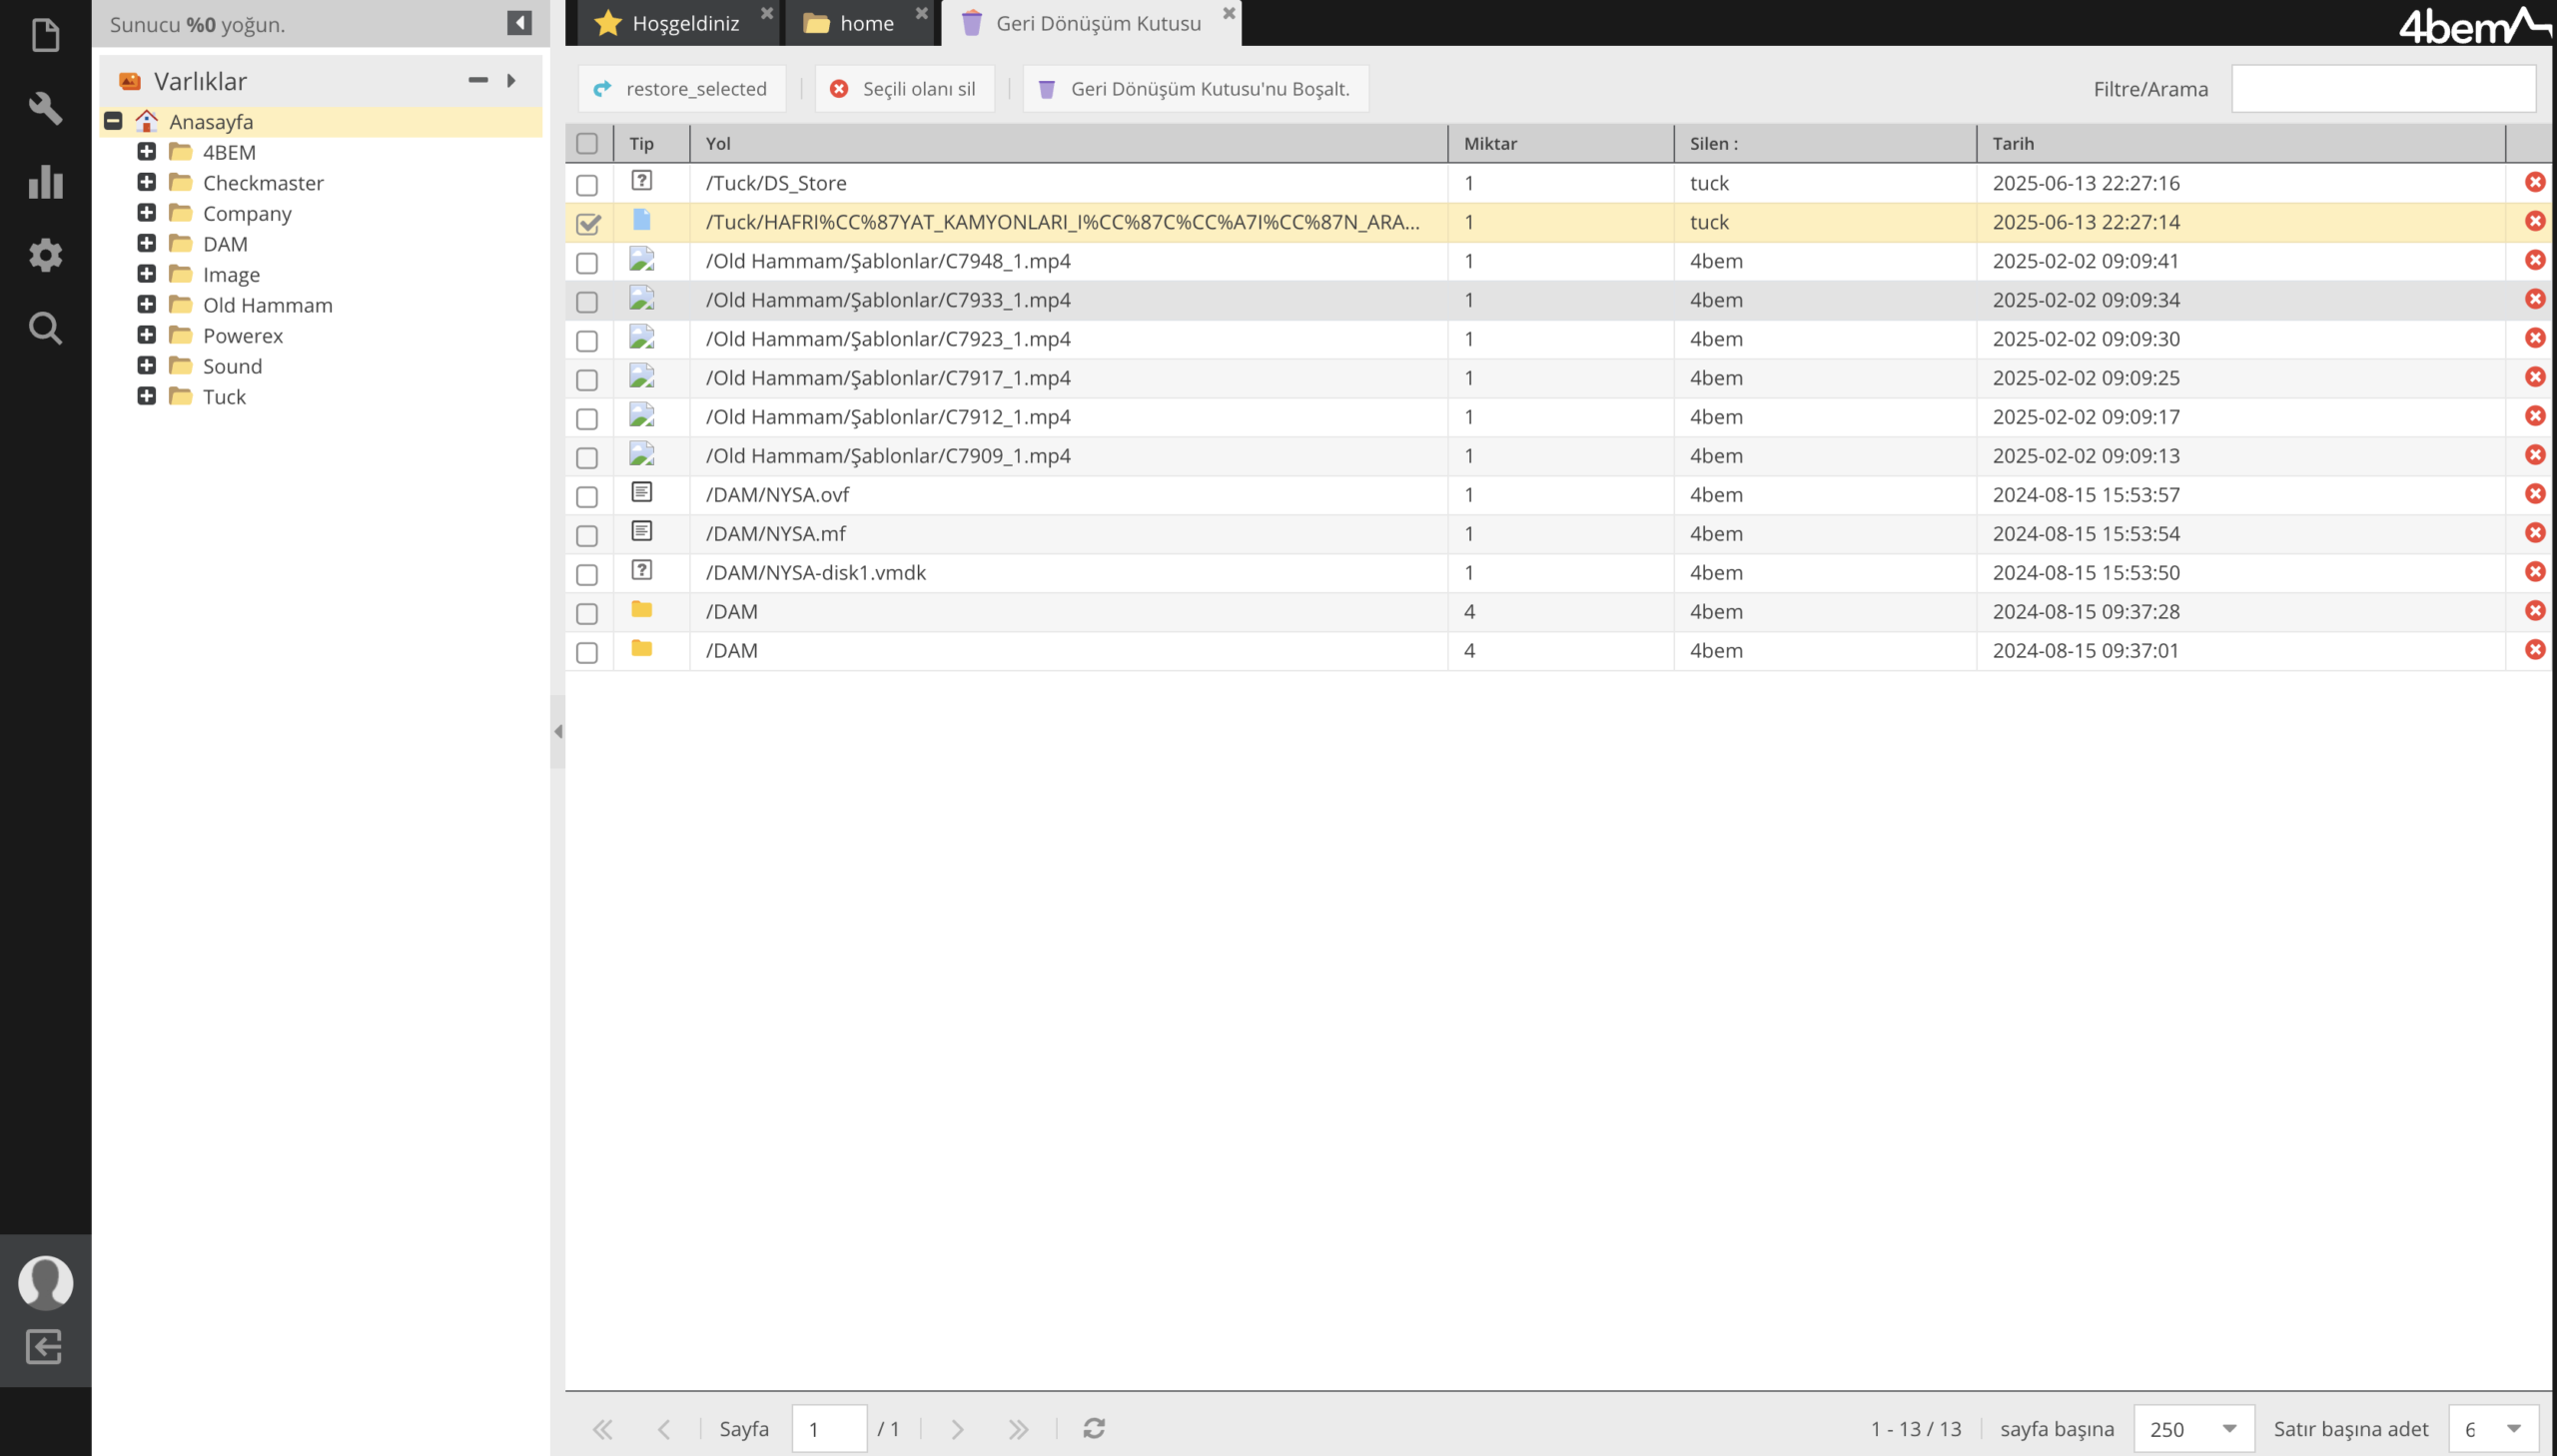Check the C7933_1.mp4 row checkbox

click(587, 302)
